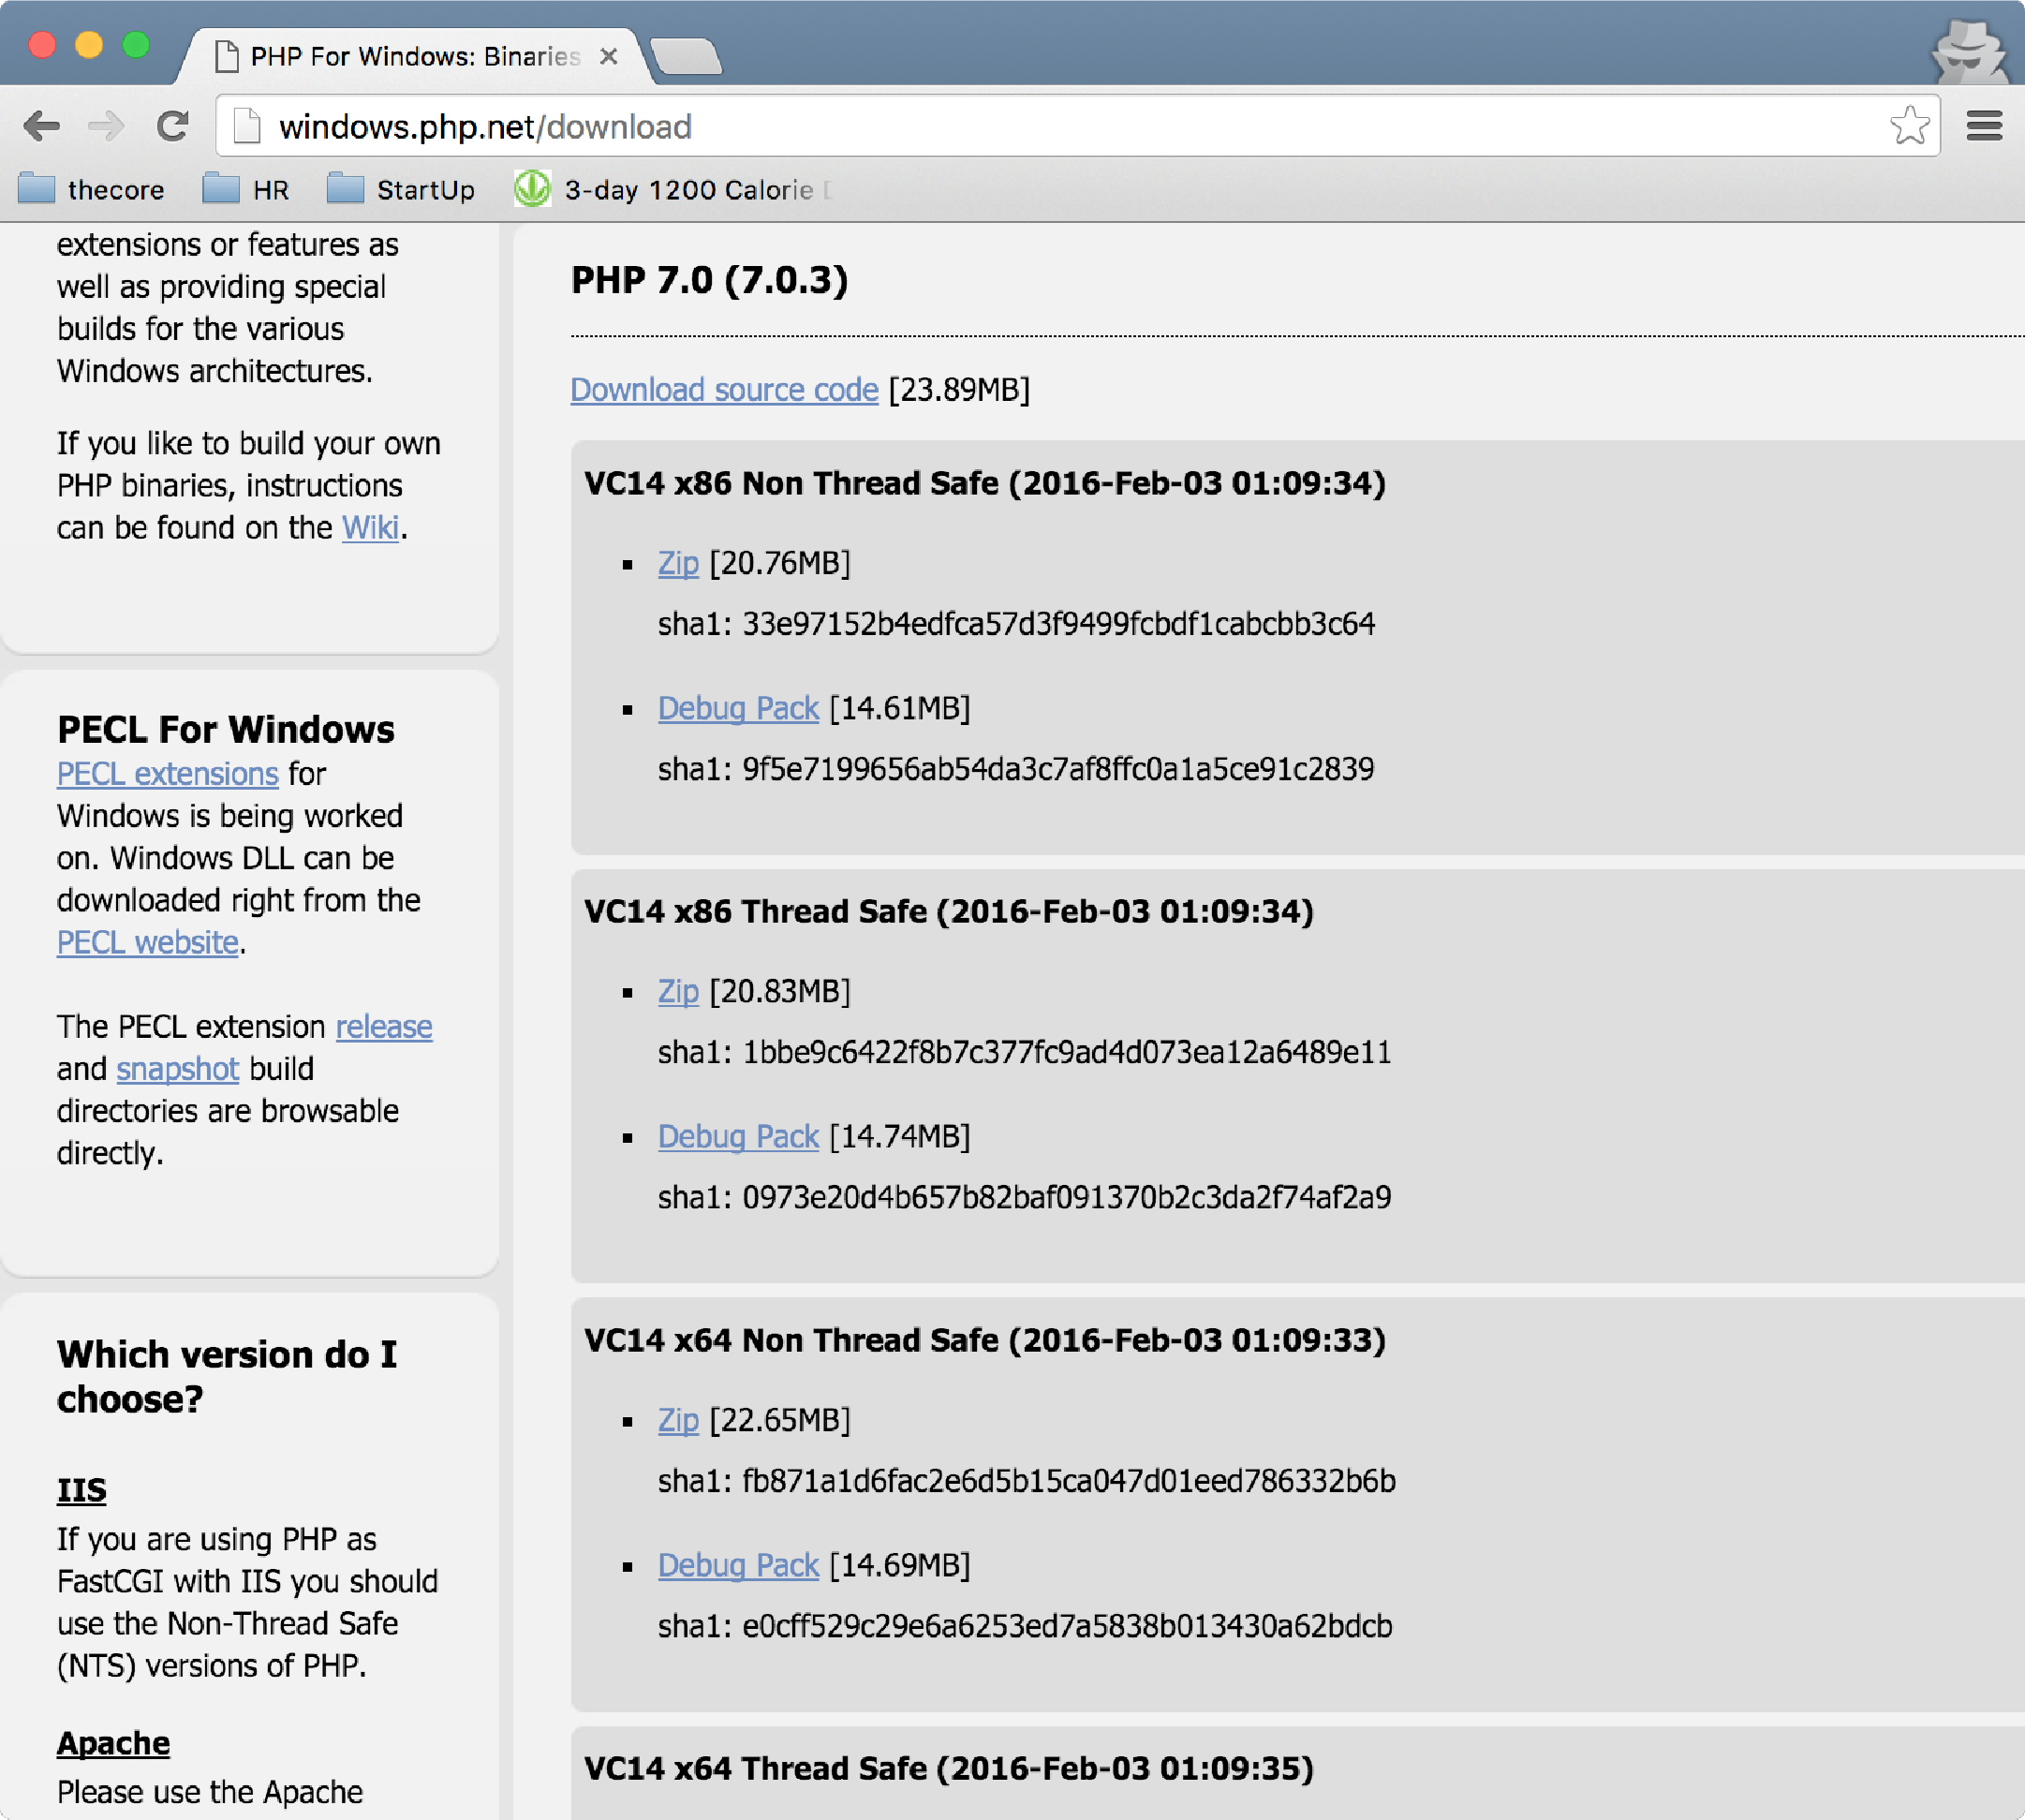This screenshot has height=1820, width=2025.
Task: Click sha1 hash starting 9f5e7199656a
Action: pyautogui.click(x=1058, y=769)
